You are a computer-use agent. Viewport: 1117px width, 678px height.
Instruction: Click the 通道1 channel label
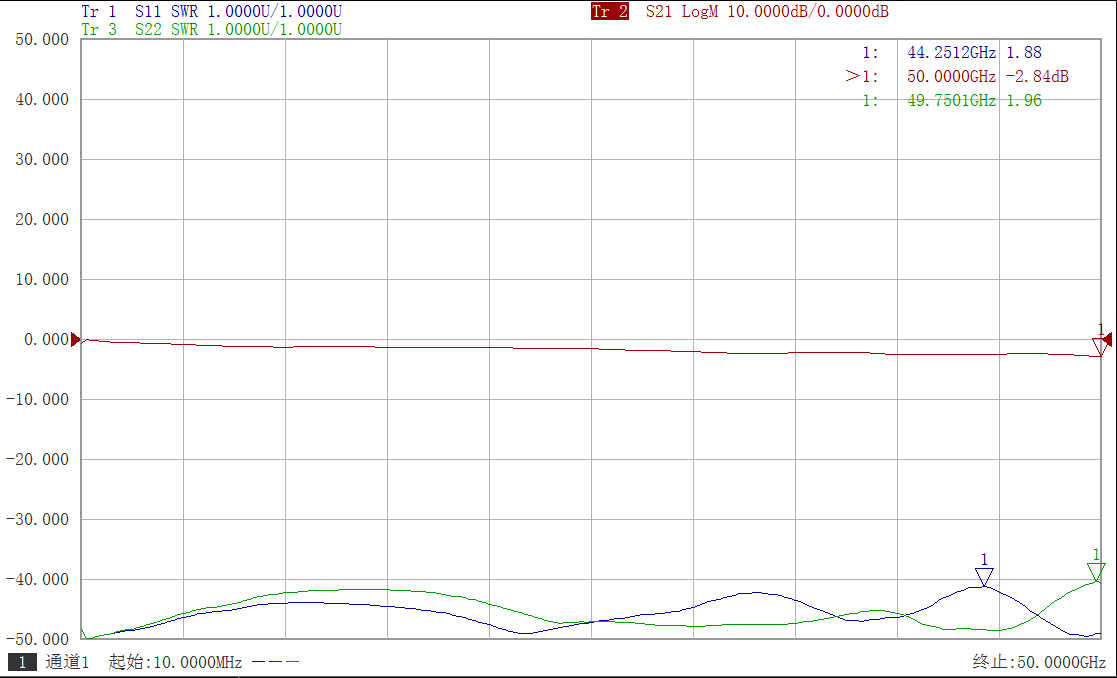tap(67, 662)
